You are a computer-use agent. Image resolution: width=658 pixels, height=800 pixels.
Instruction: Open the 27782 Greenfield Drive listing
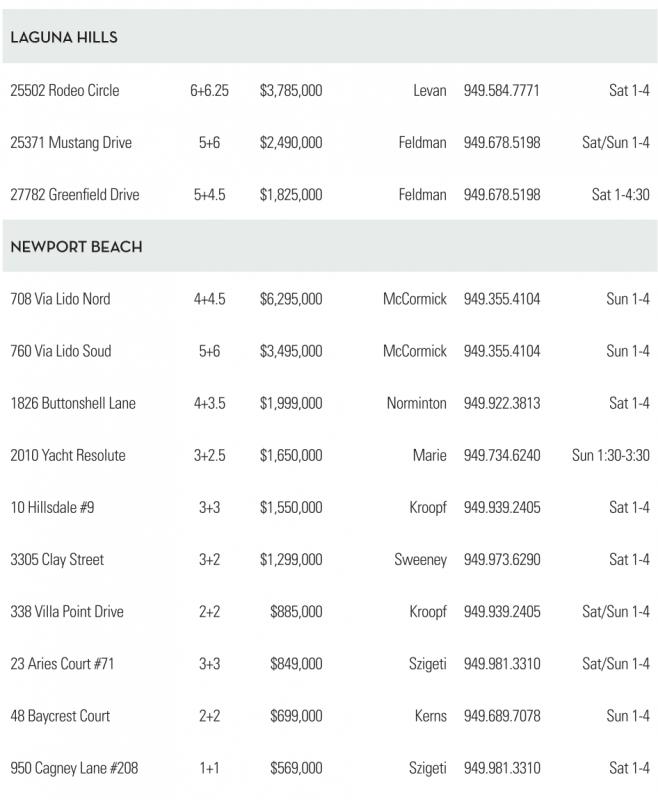[x=74, y=195]
